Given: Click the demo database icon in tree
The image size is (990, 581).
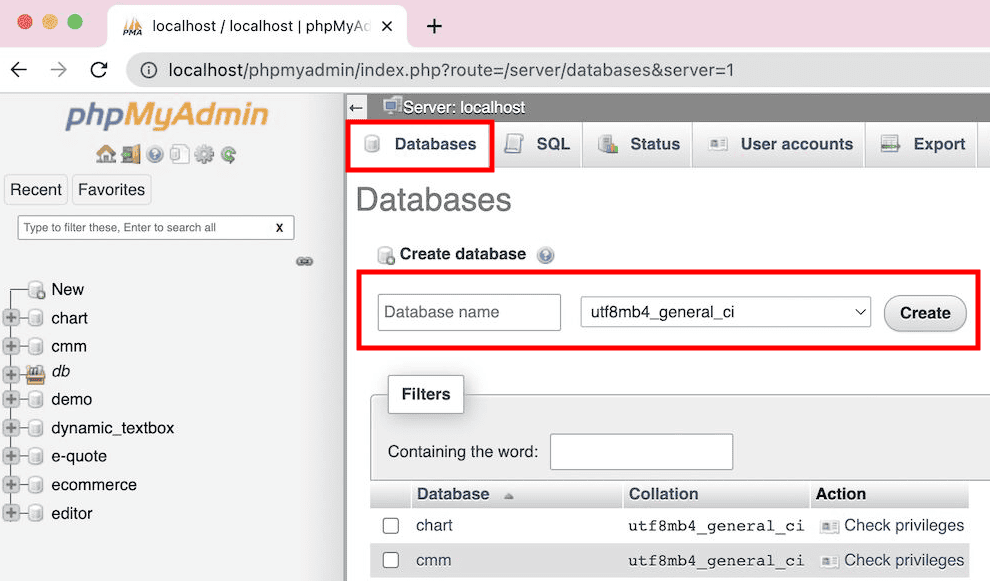Looking at the screenshot, I should 36,399.
